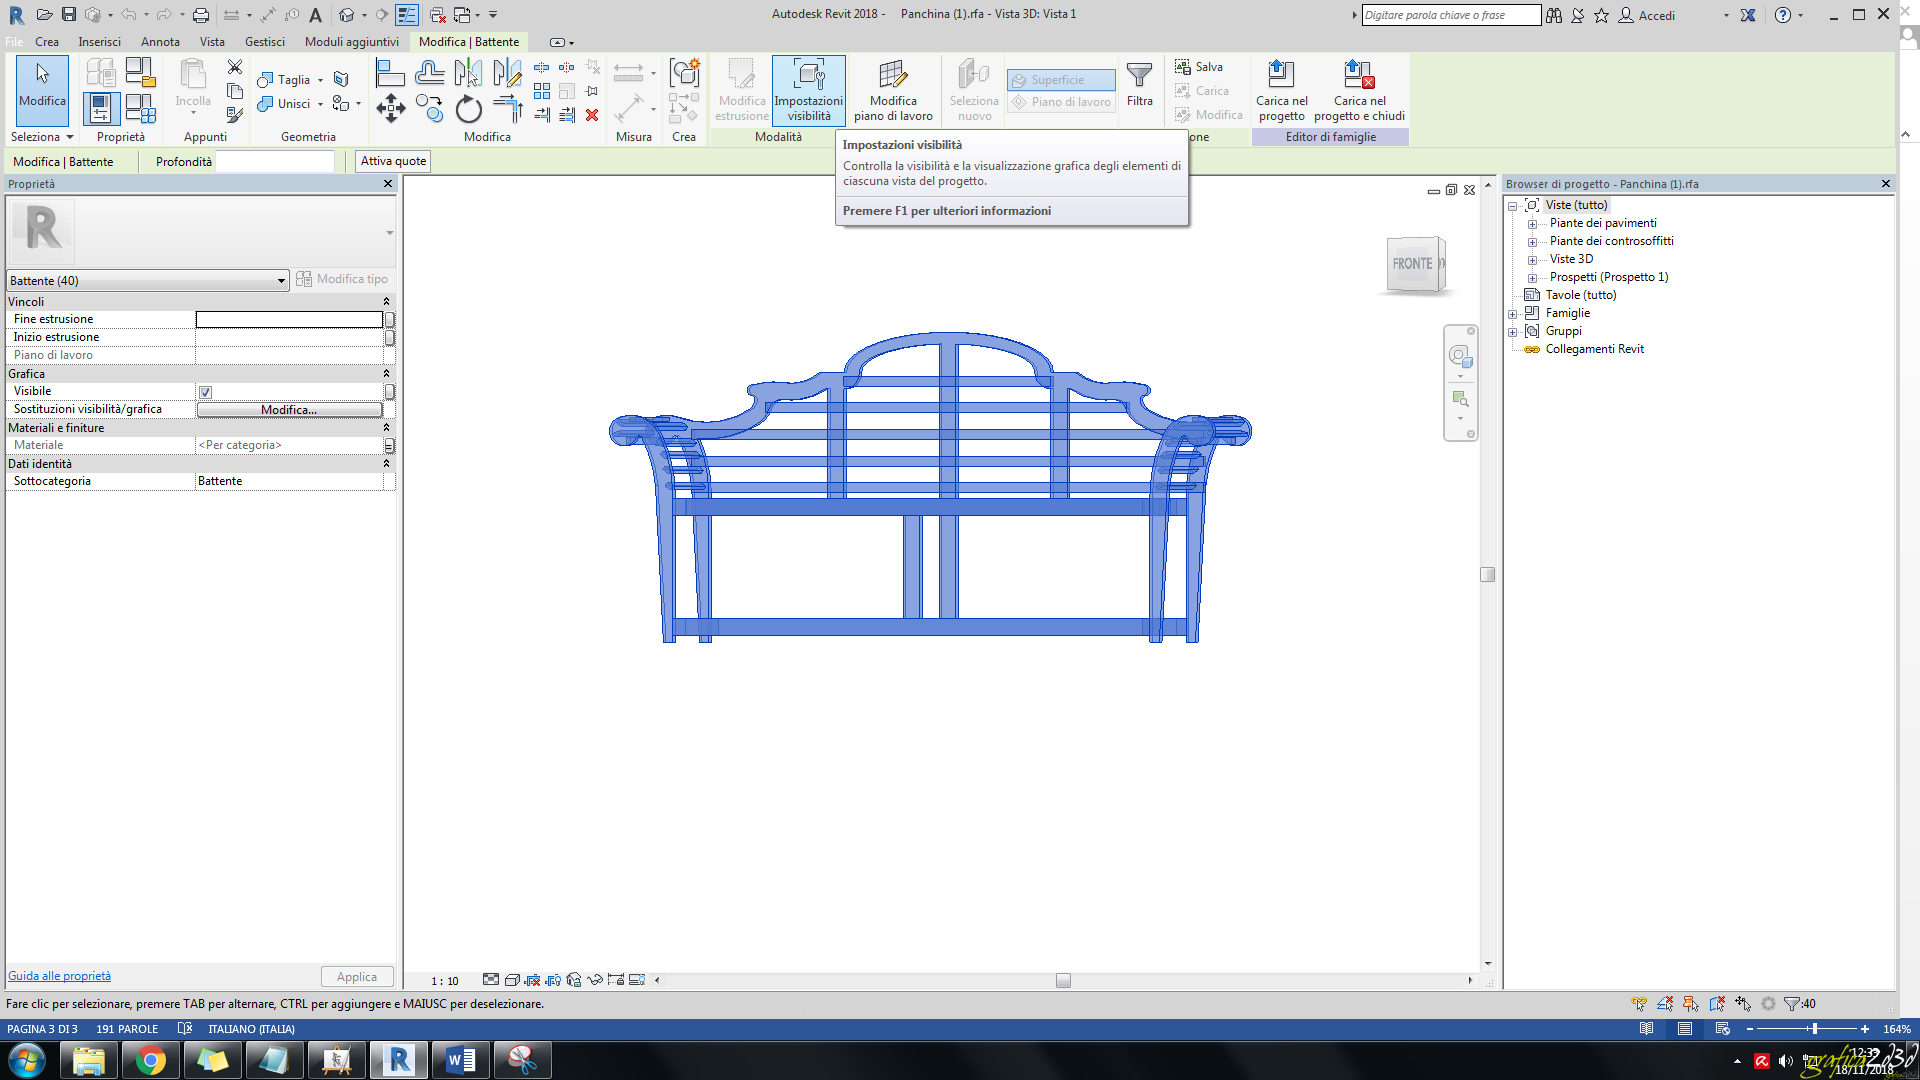Collapse the Vincoli section header
This screenshot has height=1080, width=1920.
[x=387, y=301]
